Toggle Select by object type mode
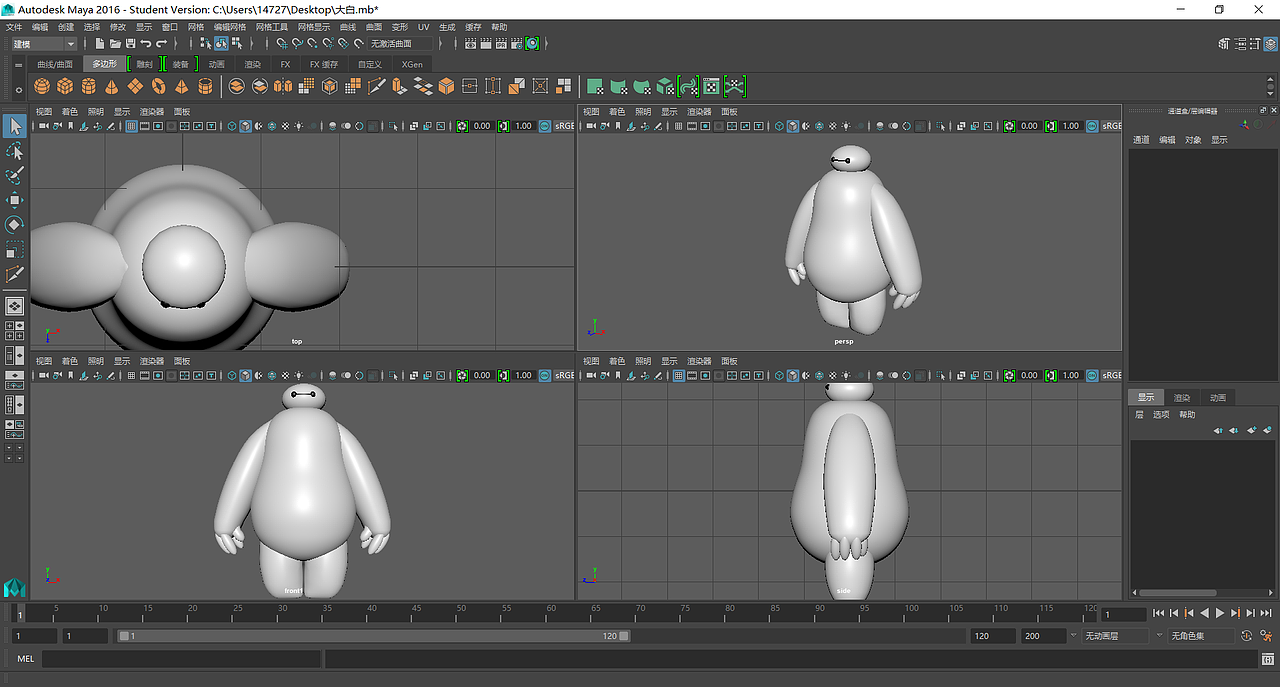Viewport: 1280px width, 687px height. pyautogui.click(x=221, y=44)
